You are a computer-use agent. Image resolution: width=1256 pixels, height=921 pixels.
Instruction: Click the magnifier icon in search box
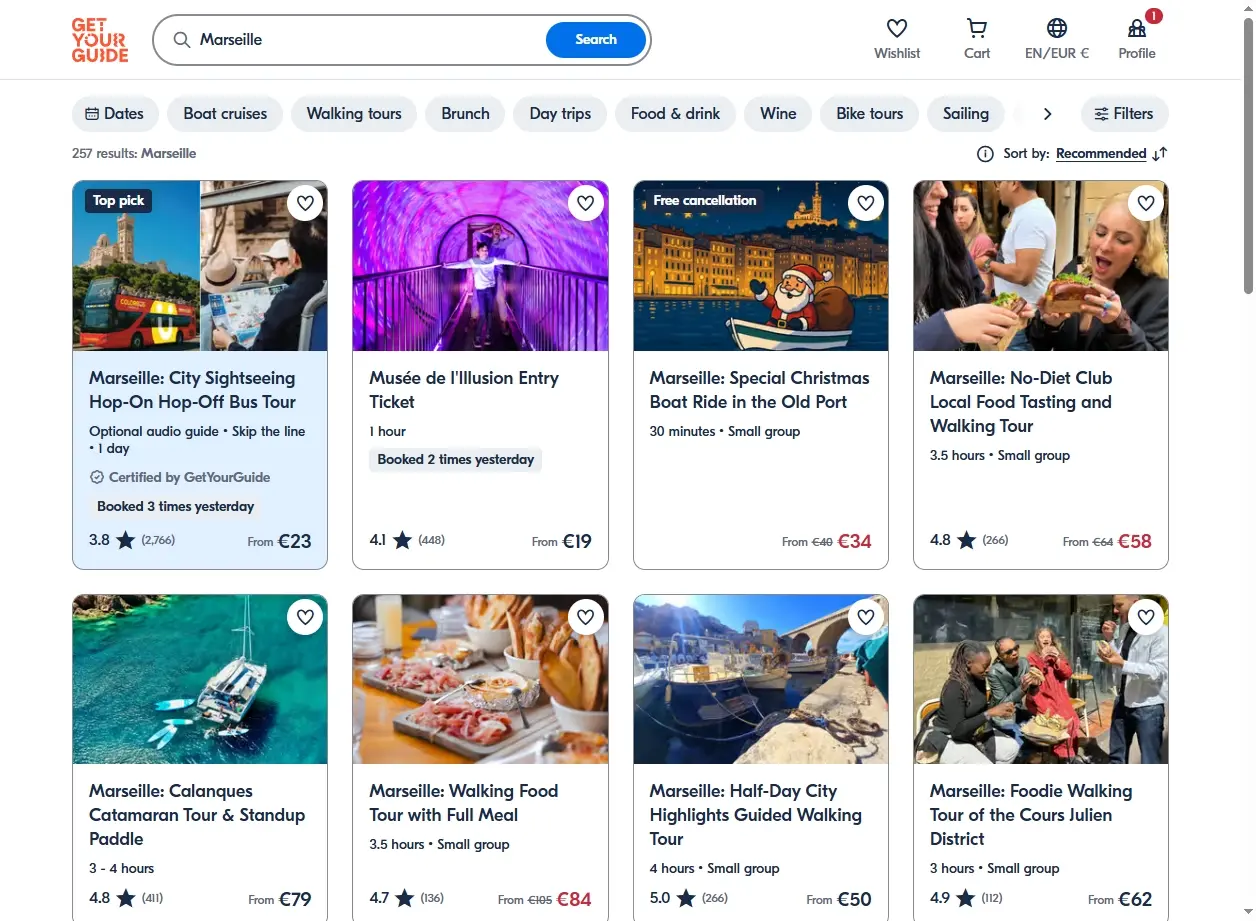181,40
